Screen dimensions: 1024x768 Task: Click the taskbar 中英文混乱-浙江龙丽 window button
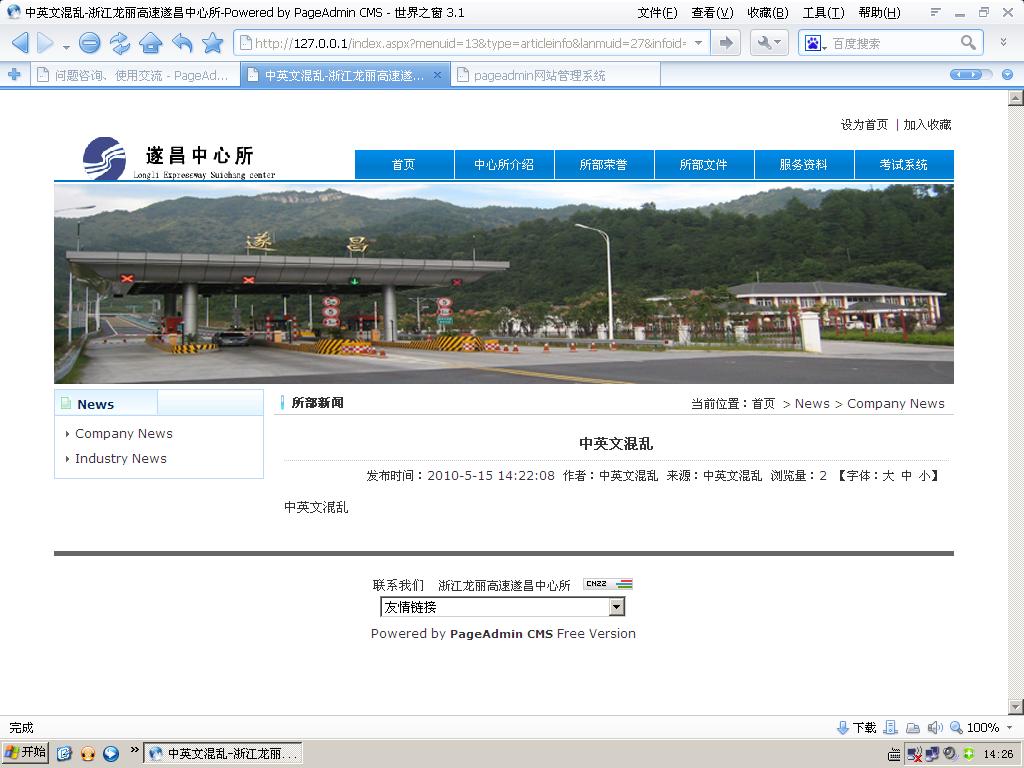223,753
